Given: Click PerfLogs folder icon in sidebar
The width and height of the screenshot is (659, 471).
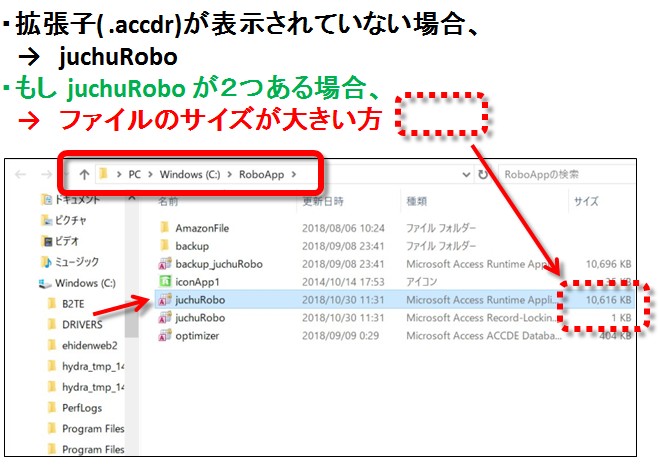Looking at the screenshot, I should [x=52, y=407].
